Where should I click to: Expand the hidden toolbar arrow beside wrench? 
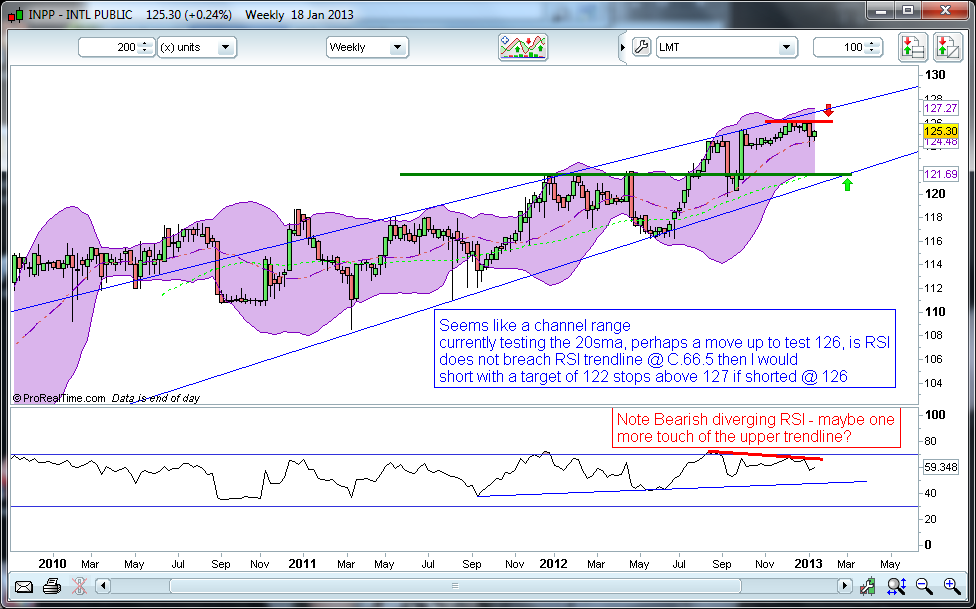pyautogui.click(x=619, y=47)
